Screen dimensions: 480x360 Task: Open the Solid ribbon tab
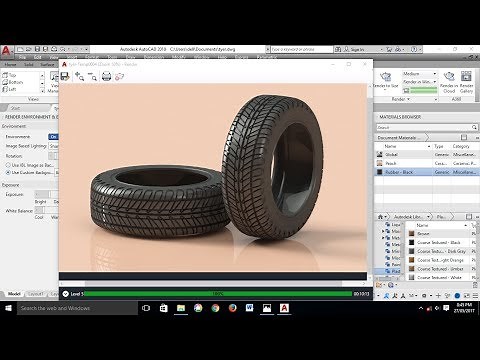29,64
